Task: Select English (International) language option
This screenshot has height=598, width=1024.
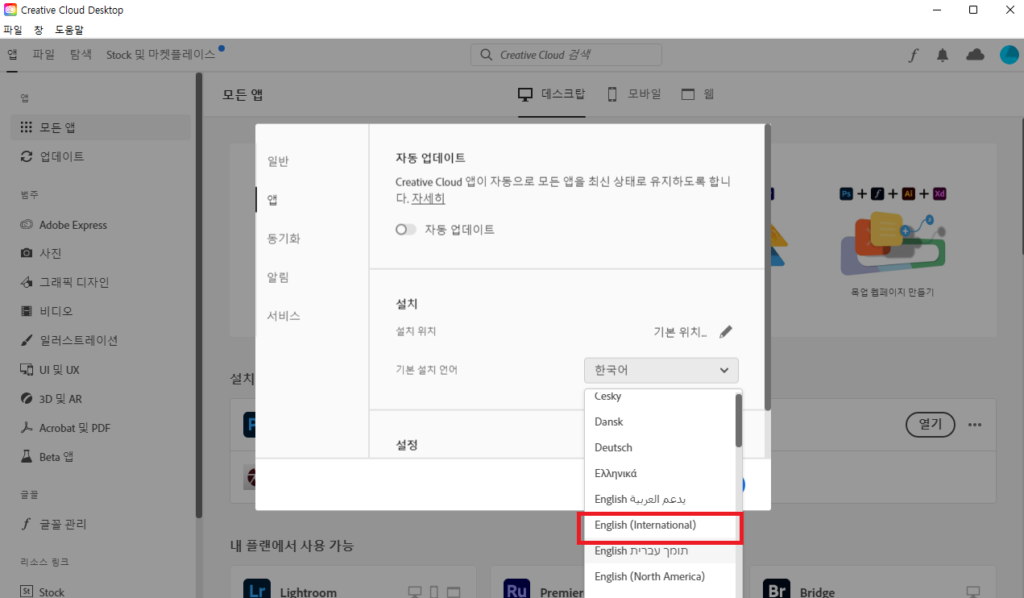Action: click(x=660, y=526)
